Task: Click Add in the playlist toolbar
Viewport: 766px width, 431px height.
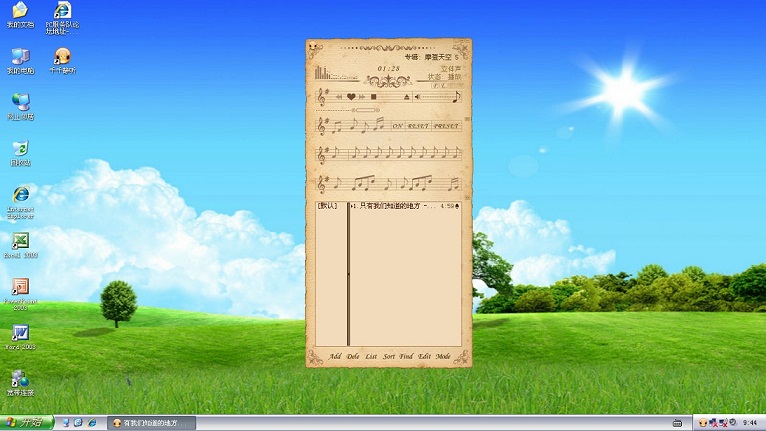Action: click(335, 356)
